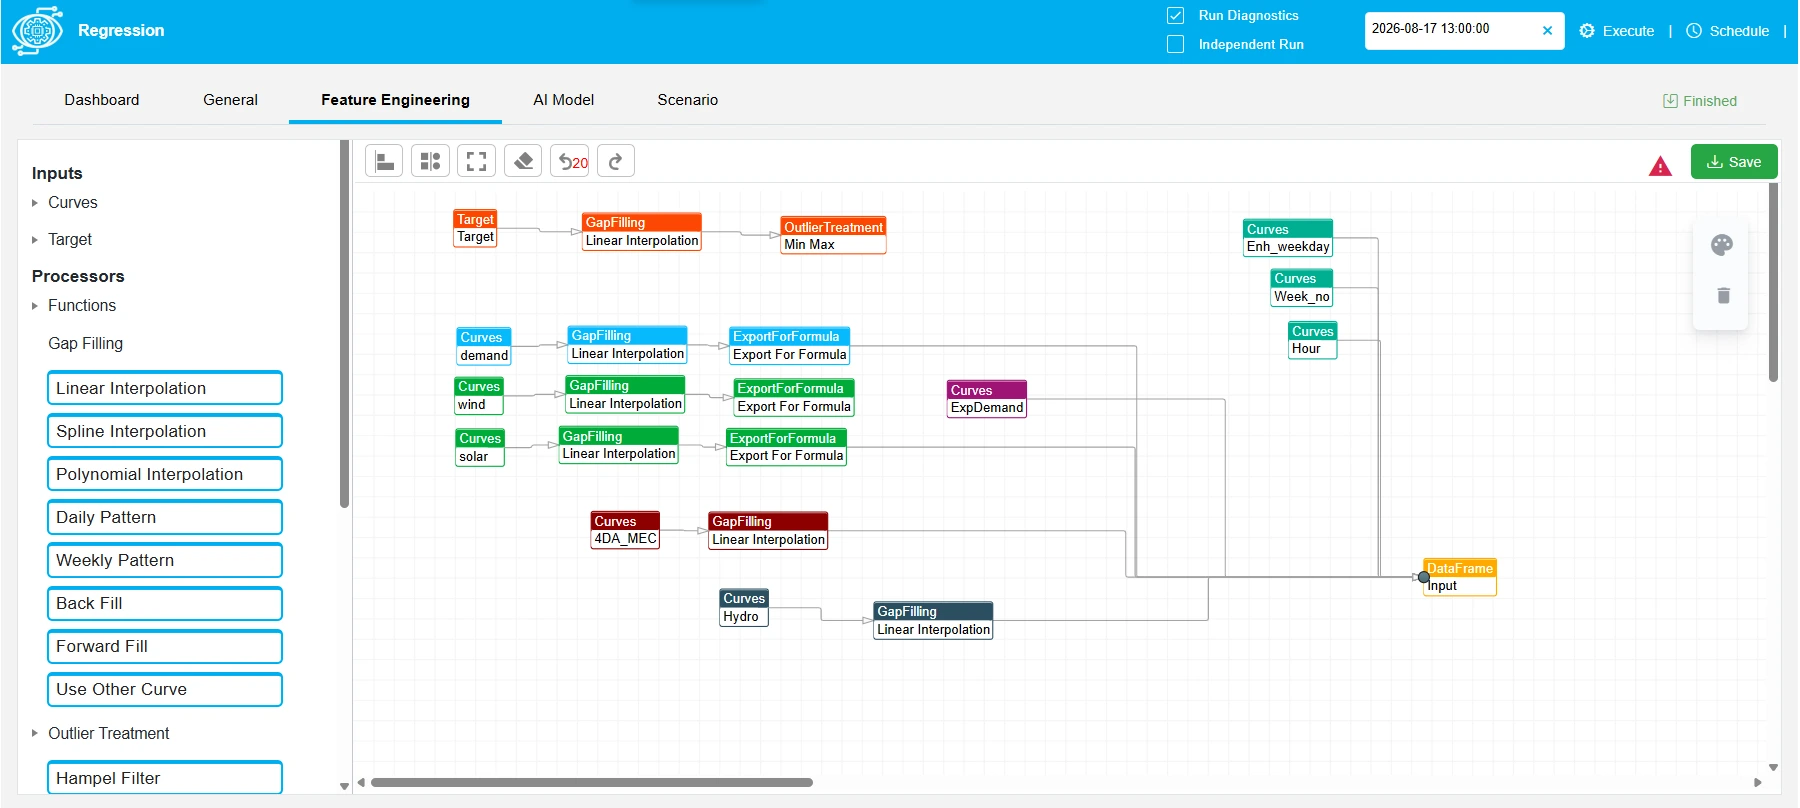Open the Scenario tab
This screenshot has width=1800, height=808.
[x=688, y=100]
